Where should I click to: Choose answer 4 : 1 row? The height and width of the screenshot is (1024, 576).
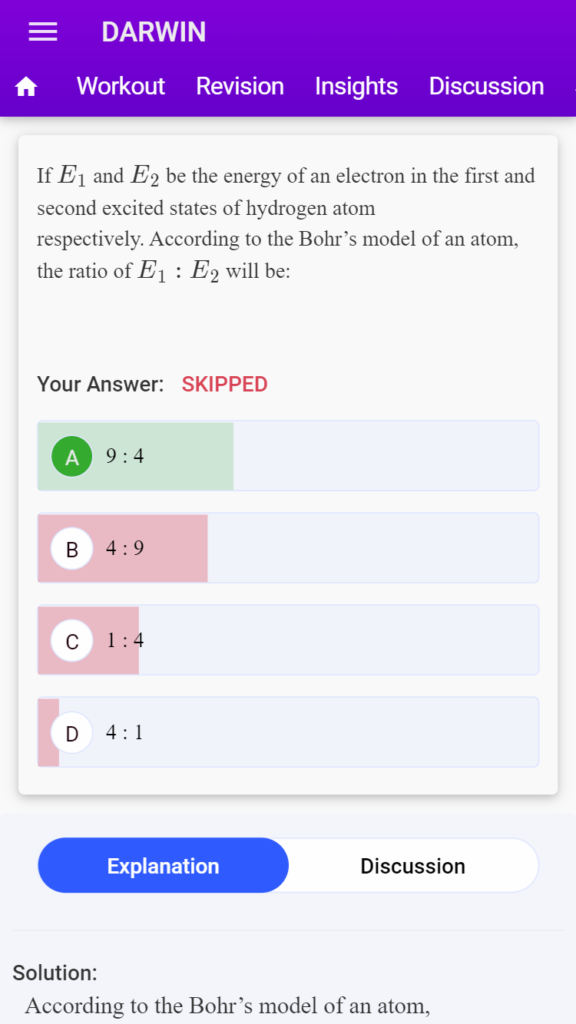(288, 732)
